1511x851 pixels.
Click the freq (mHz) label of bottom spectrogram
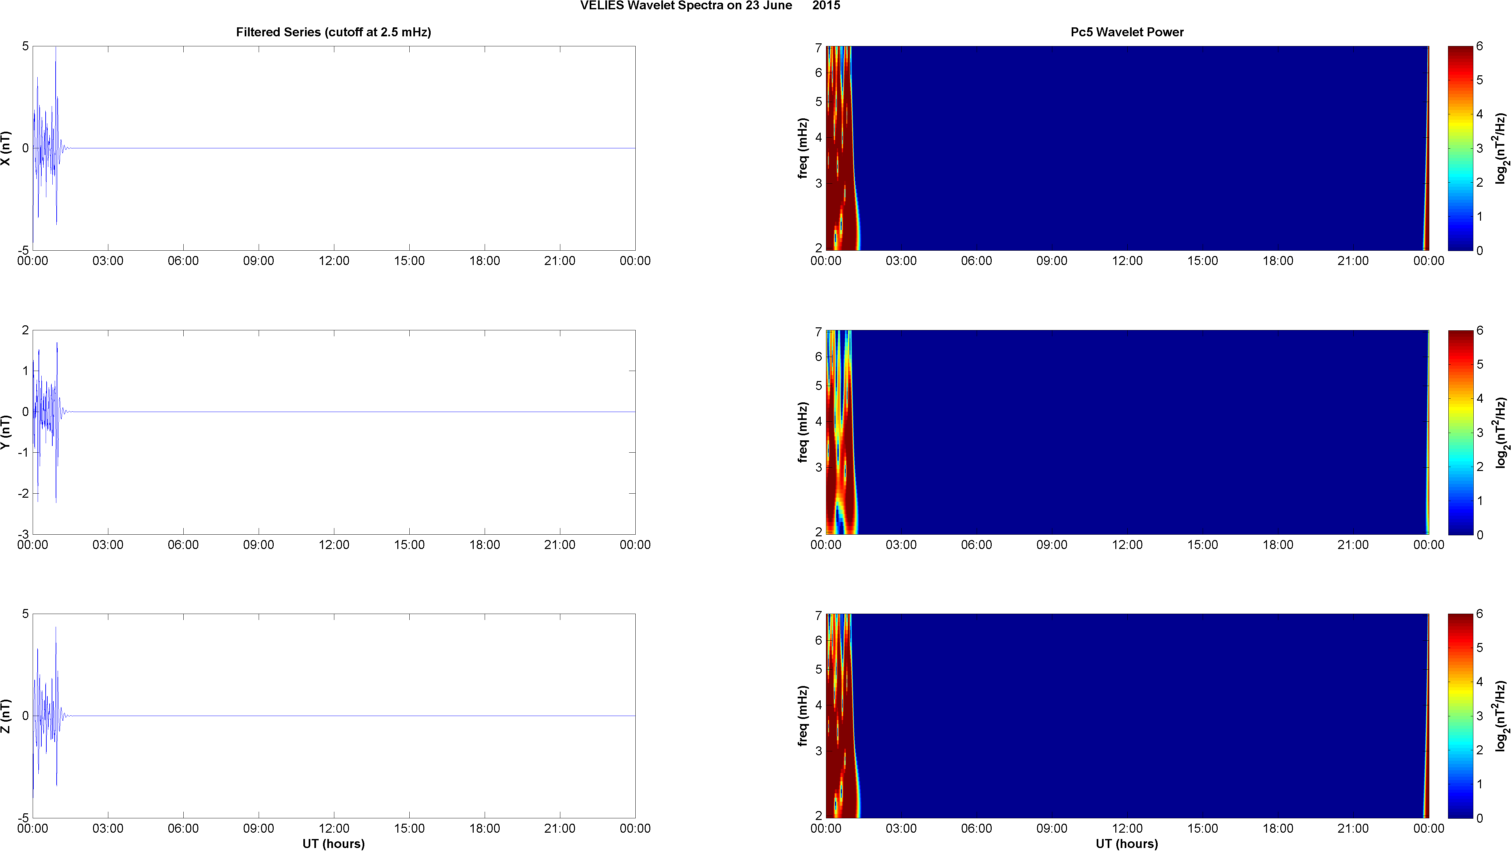[x=802, y=716]
